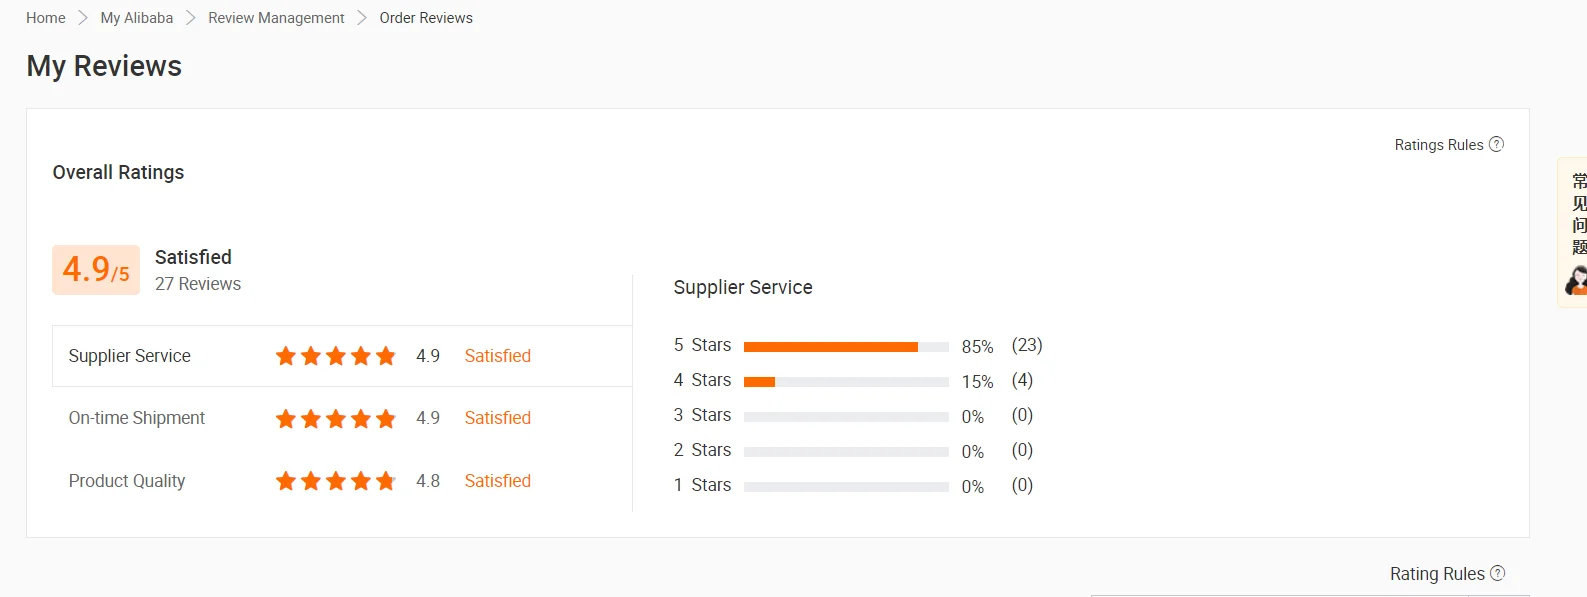This screenshot has height=597, width=1587.
Task: Click the Supplier Service row's five stars
Action: click(336, 356)
